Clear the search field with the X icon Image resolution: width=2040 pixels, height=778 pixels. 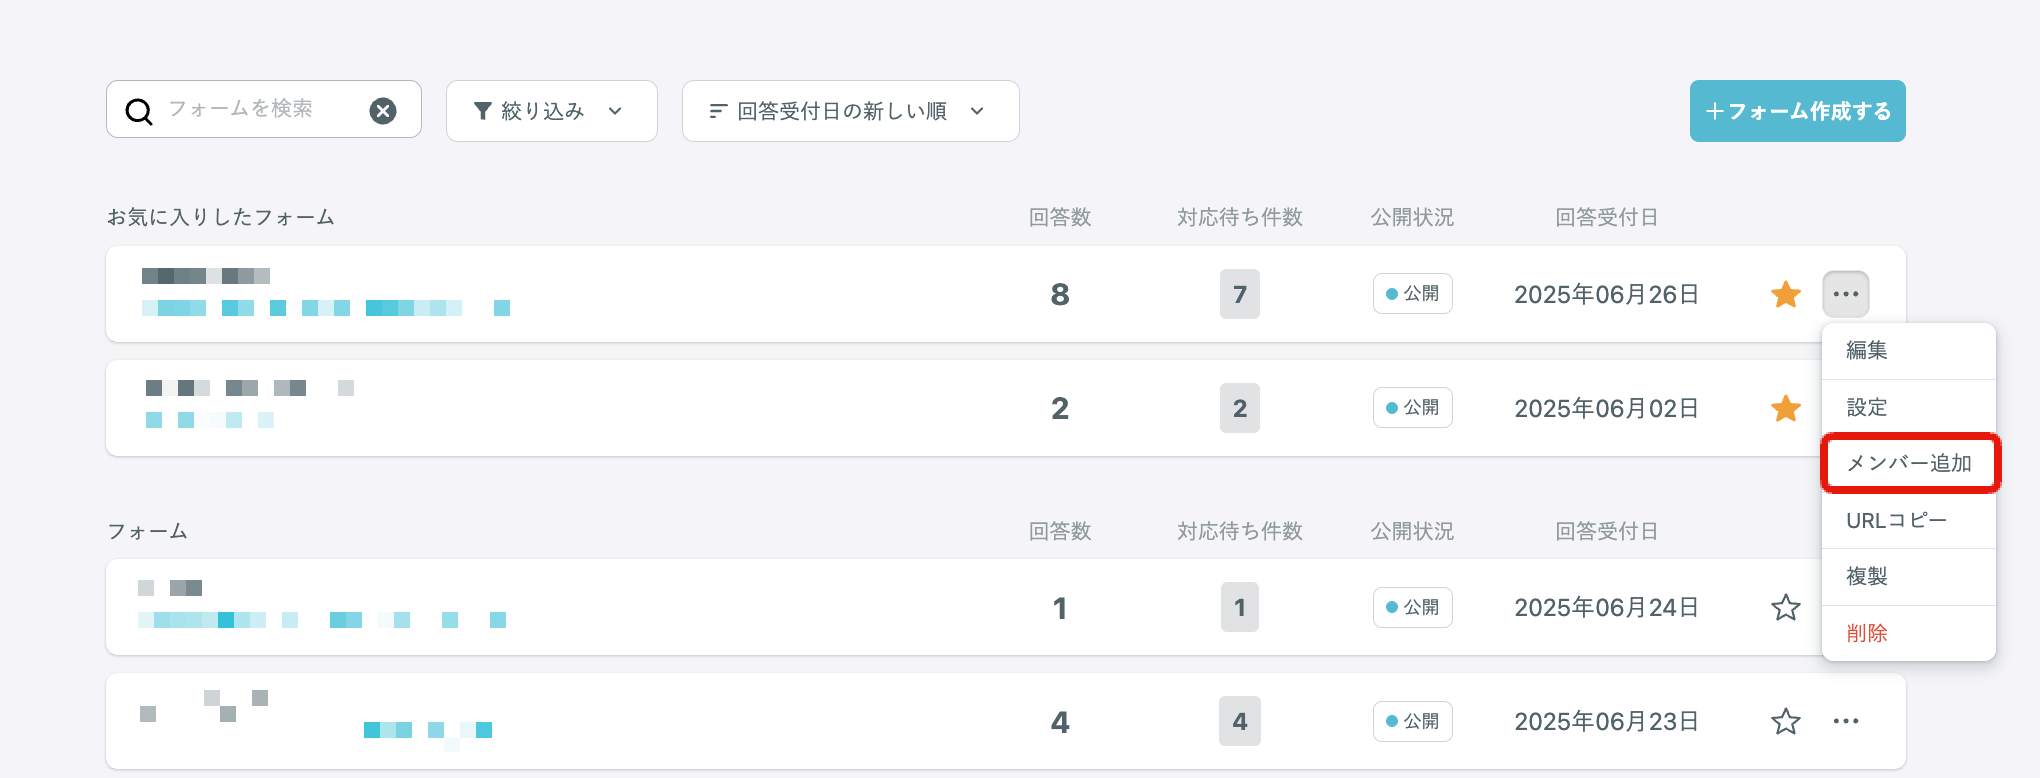(383, 111)
